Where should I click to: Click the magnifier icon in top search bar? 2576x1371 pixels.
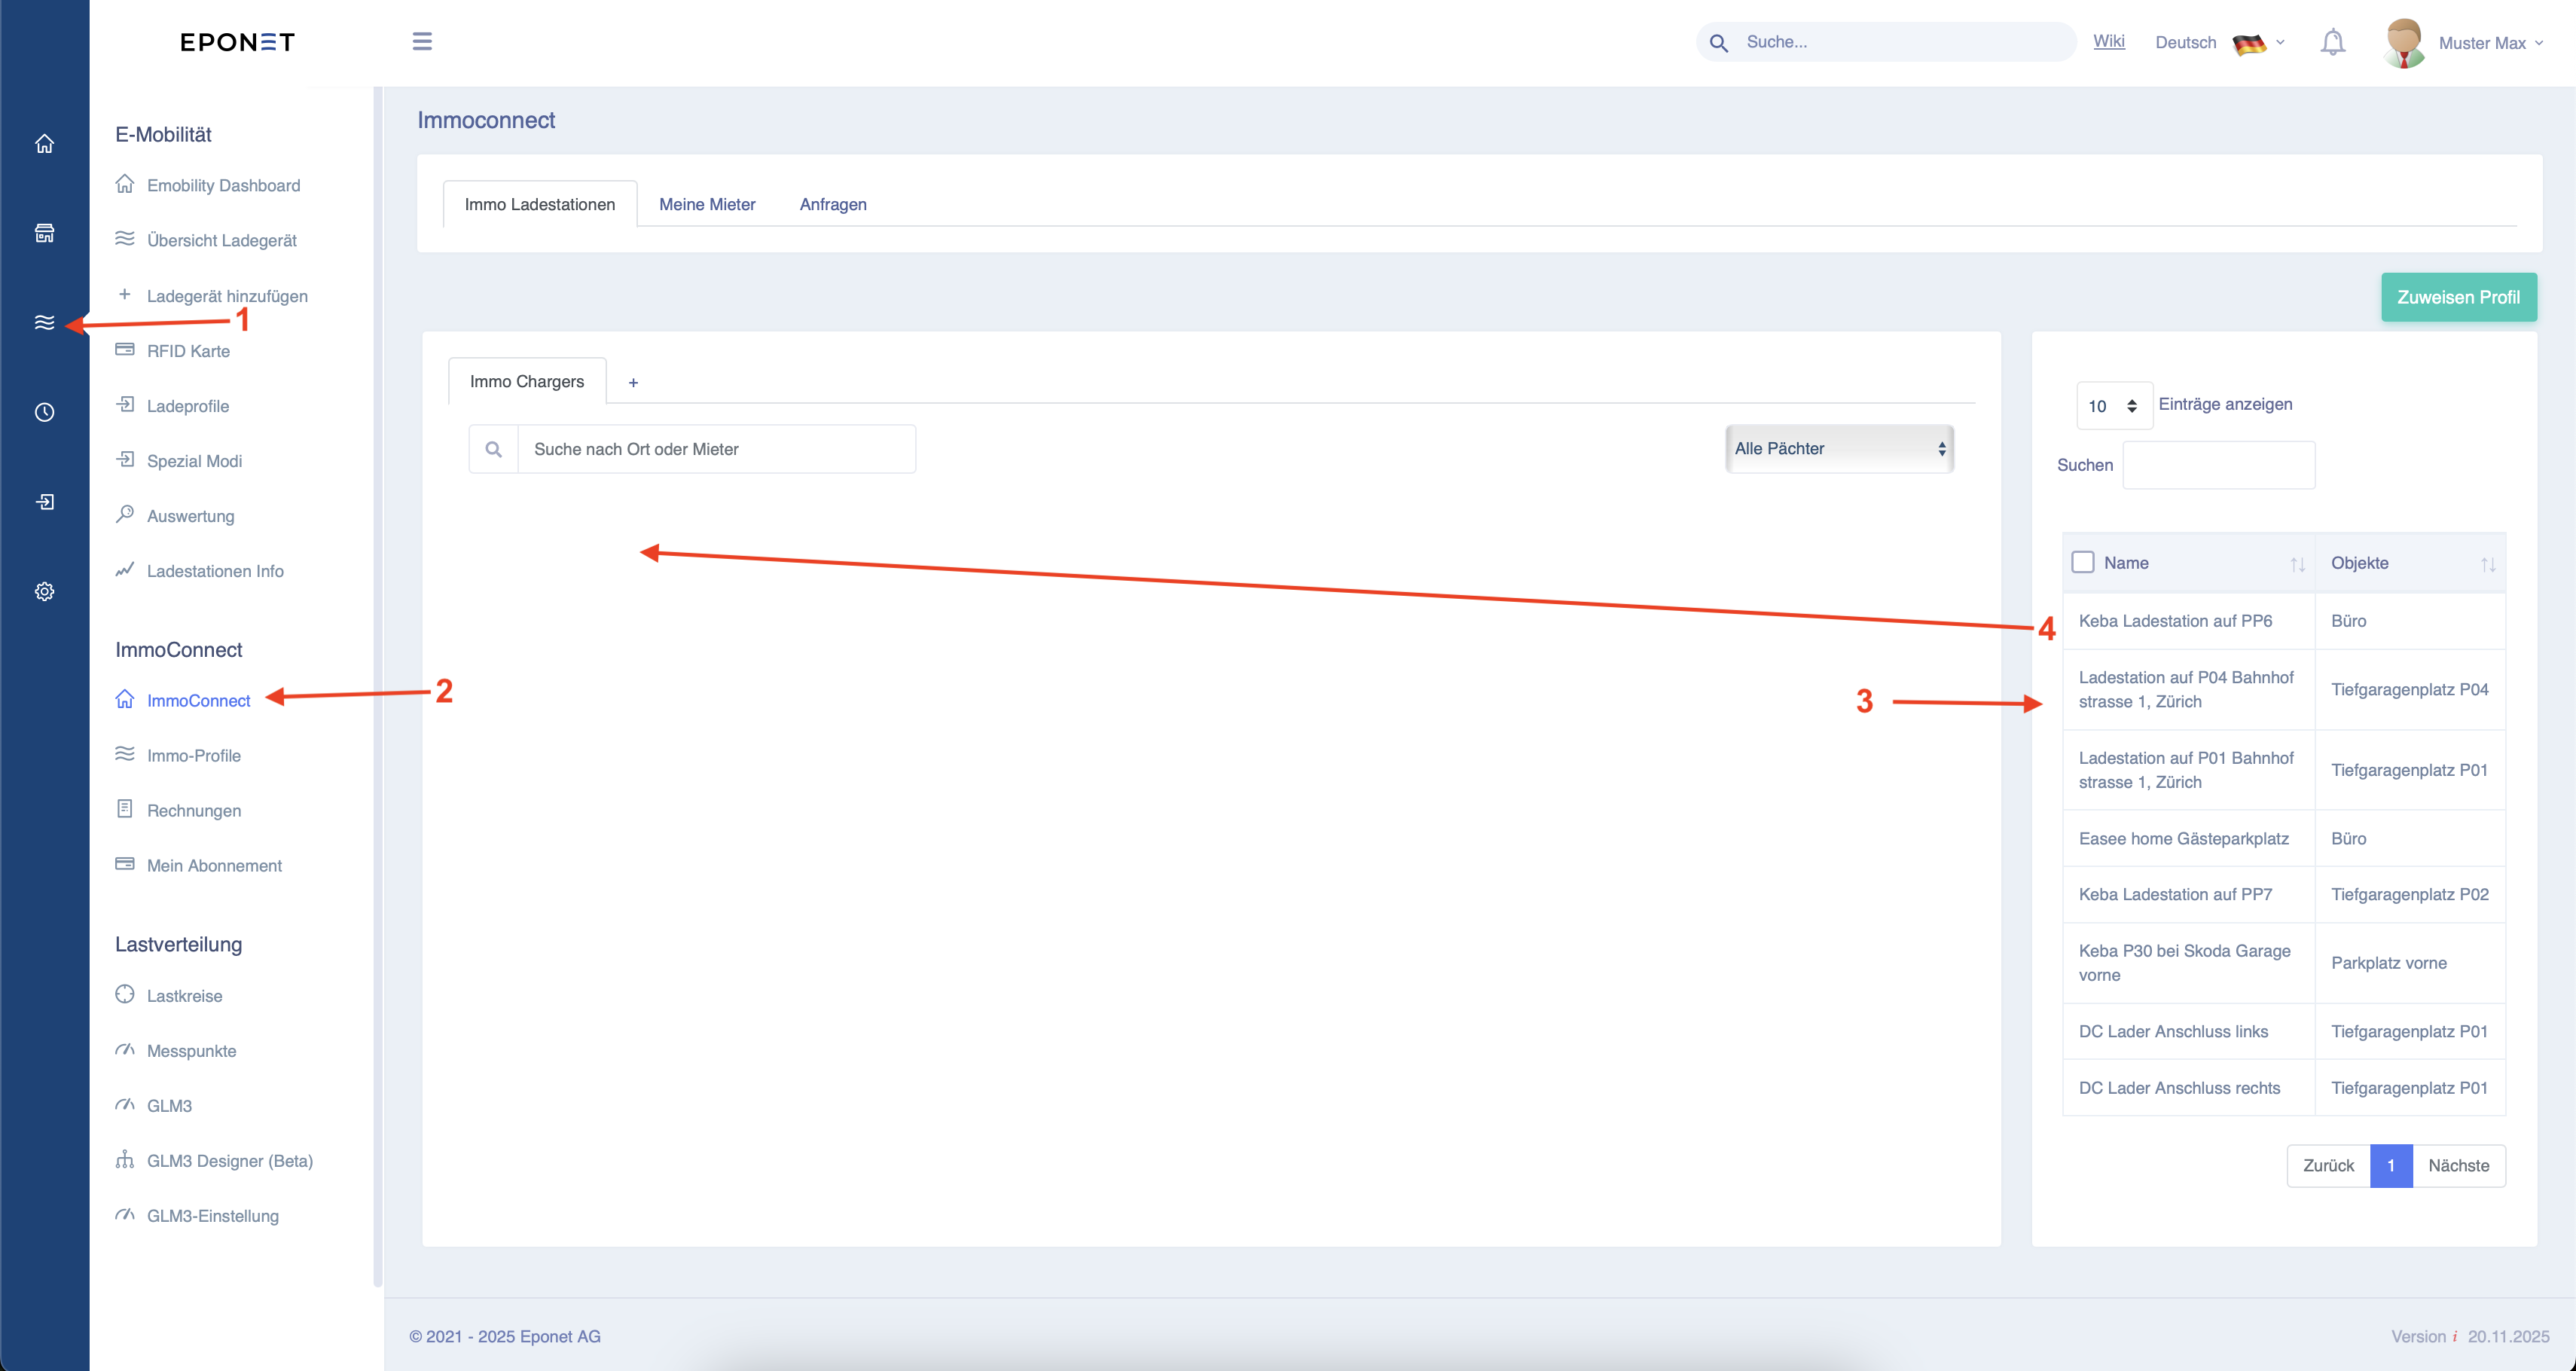click(1719, 42)
